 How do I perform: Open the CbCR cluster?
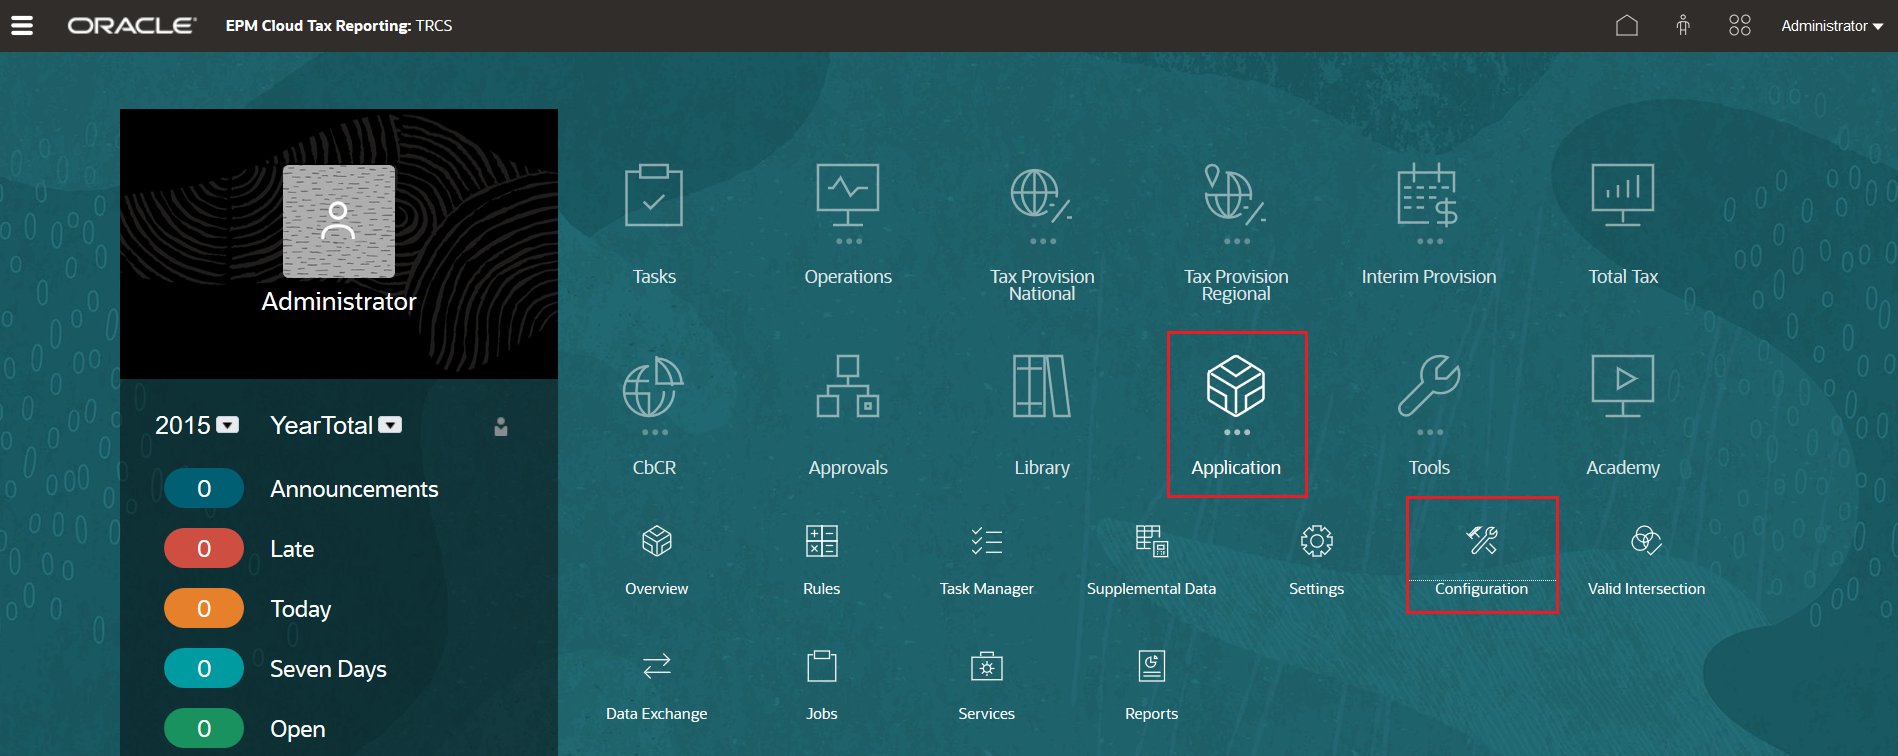click(654, 416)
